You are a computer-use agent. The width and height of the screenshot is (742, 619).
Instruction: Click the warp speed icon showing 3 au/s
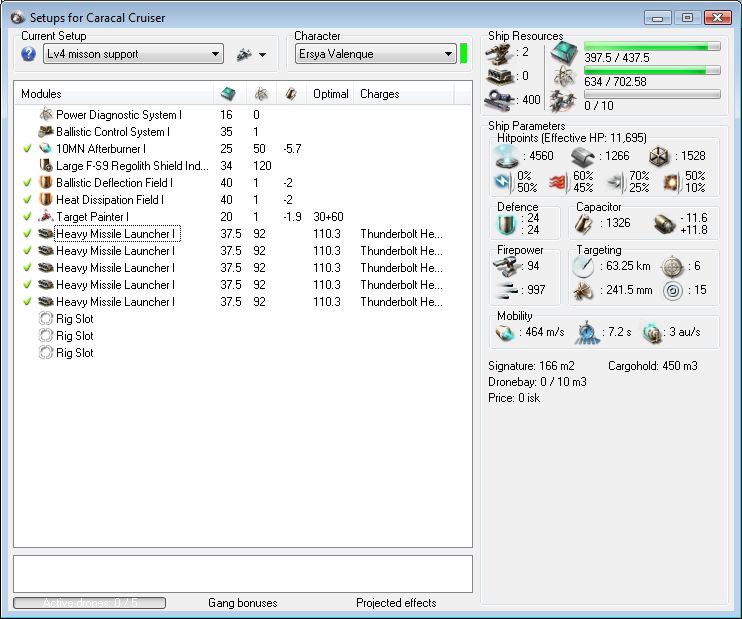coord(651,333)
